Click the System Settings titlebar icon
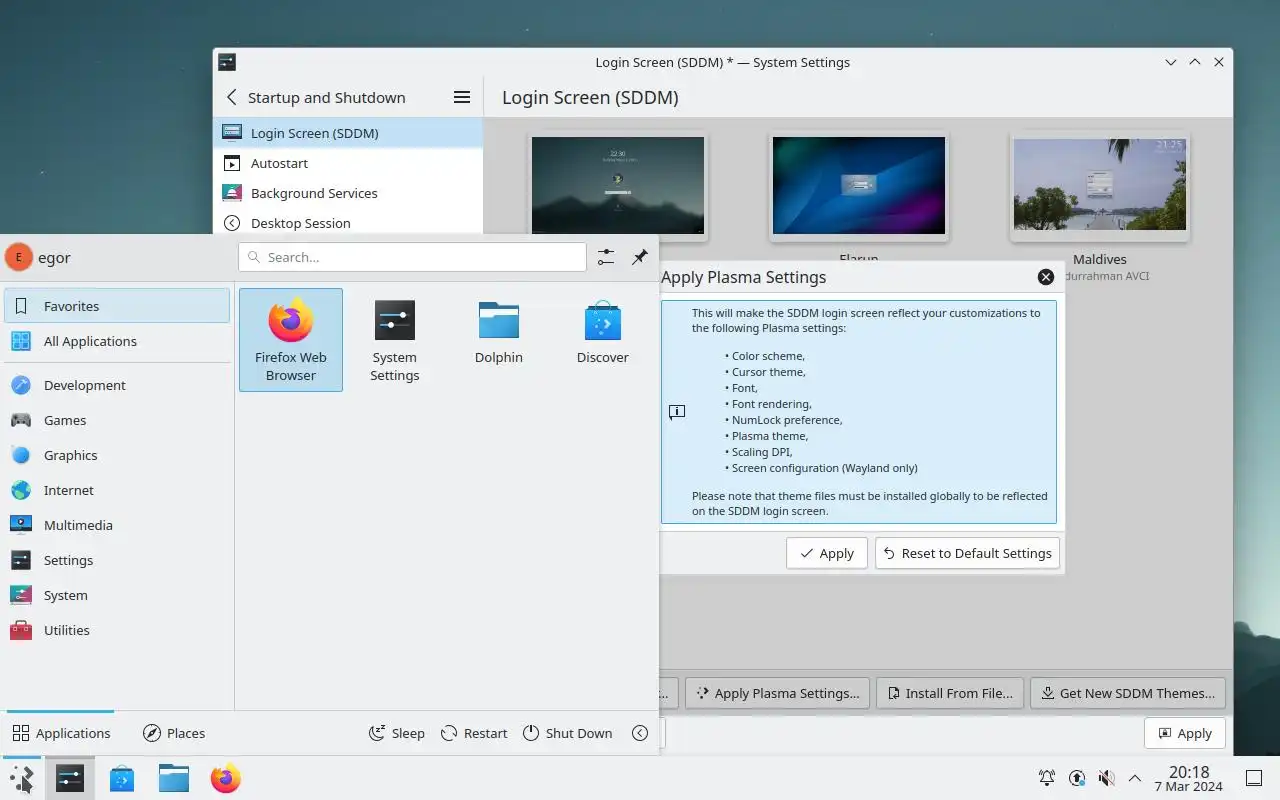 227,62
